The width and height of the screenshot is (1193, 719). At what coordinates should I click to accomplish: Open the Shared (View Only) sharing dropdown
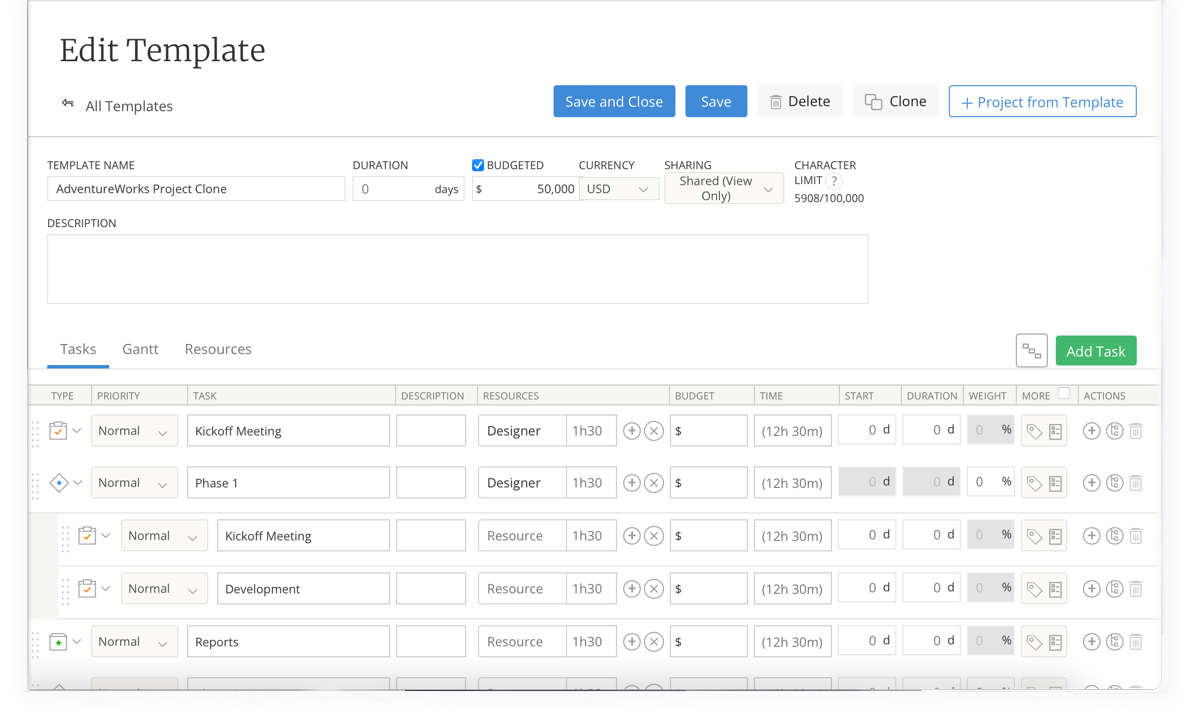pos(723,188)
